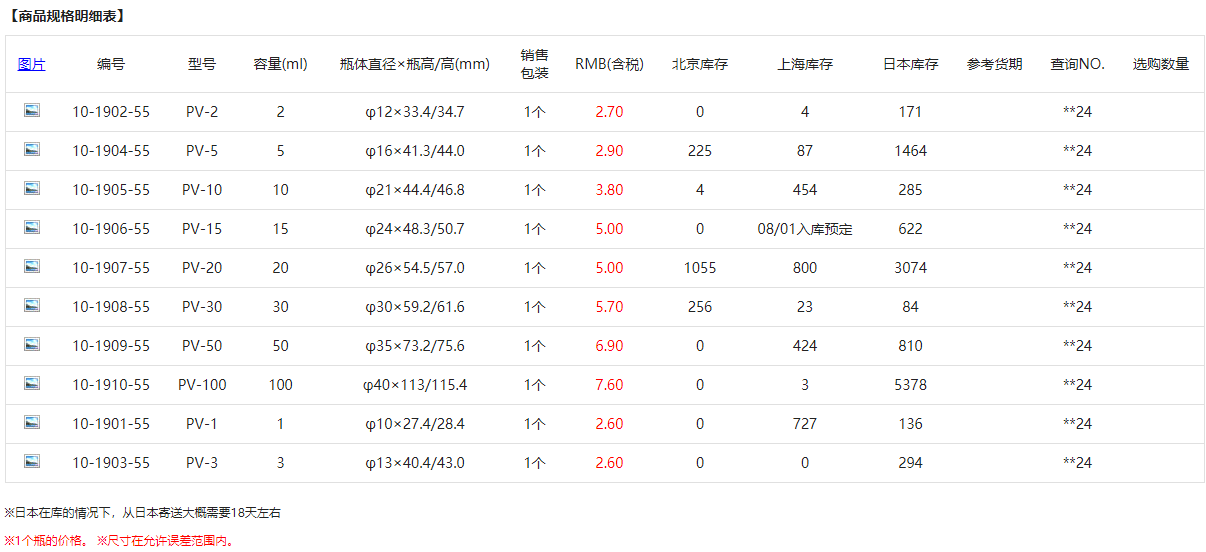Screen dimensions: 1206x552
Task: View the picture icon for PV-15
Action: (x=32, y=228)
